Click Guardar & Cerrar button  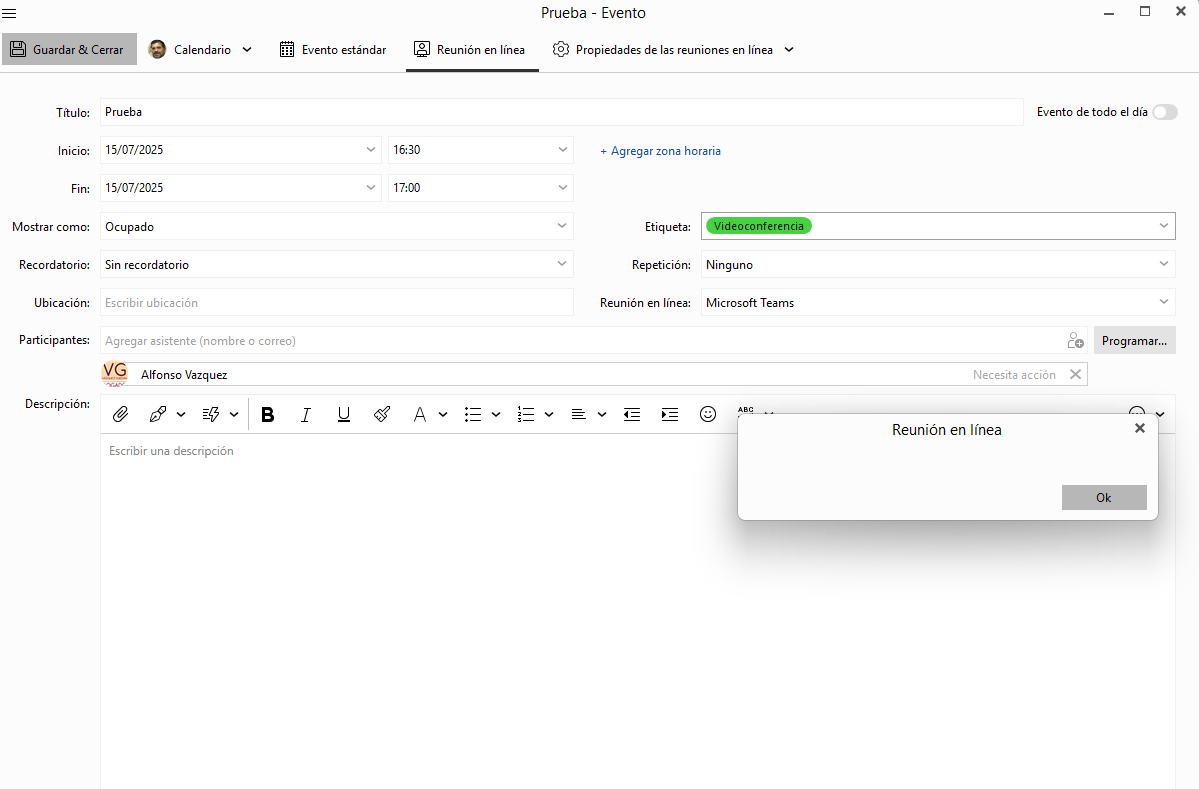(x=70, y=49)
